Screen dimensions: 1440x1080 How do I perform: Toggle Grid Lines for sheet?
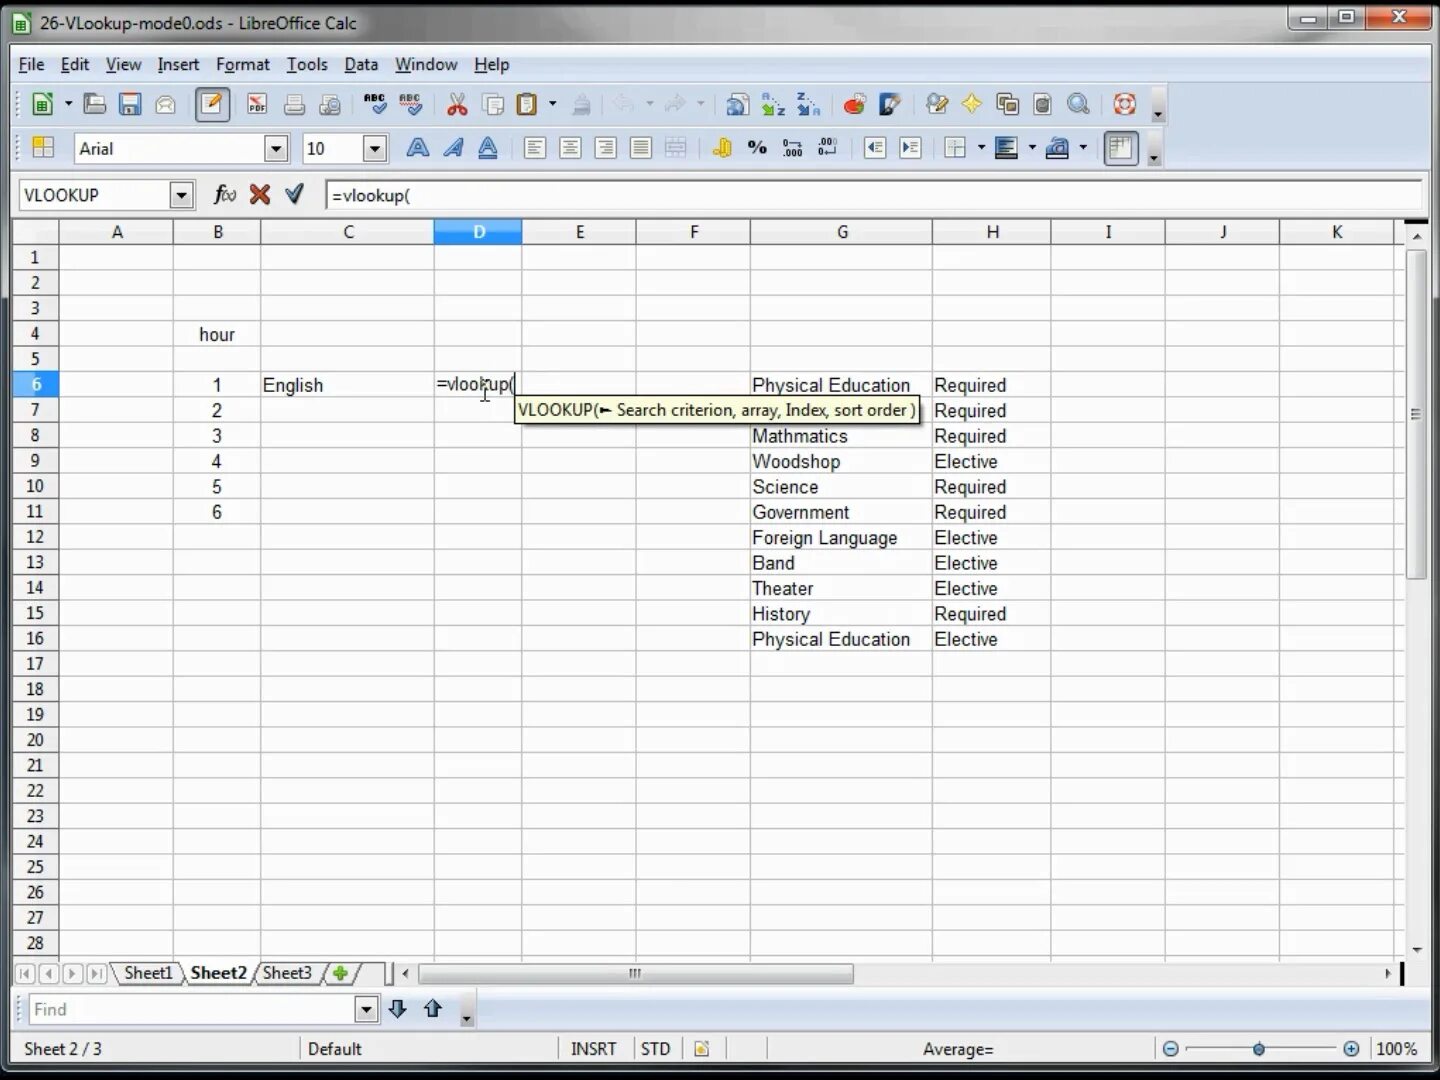click(1121, 148)
